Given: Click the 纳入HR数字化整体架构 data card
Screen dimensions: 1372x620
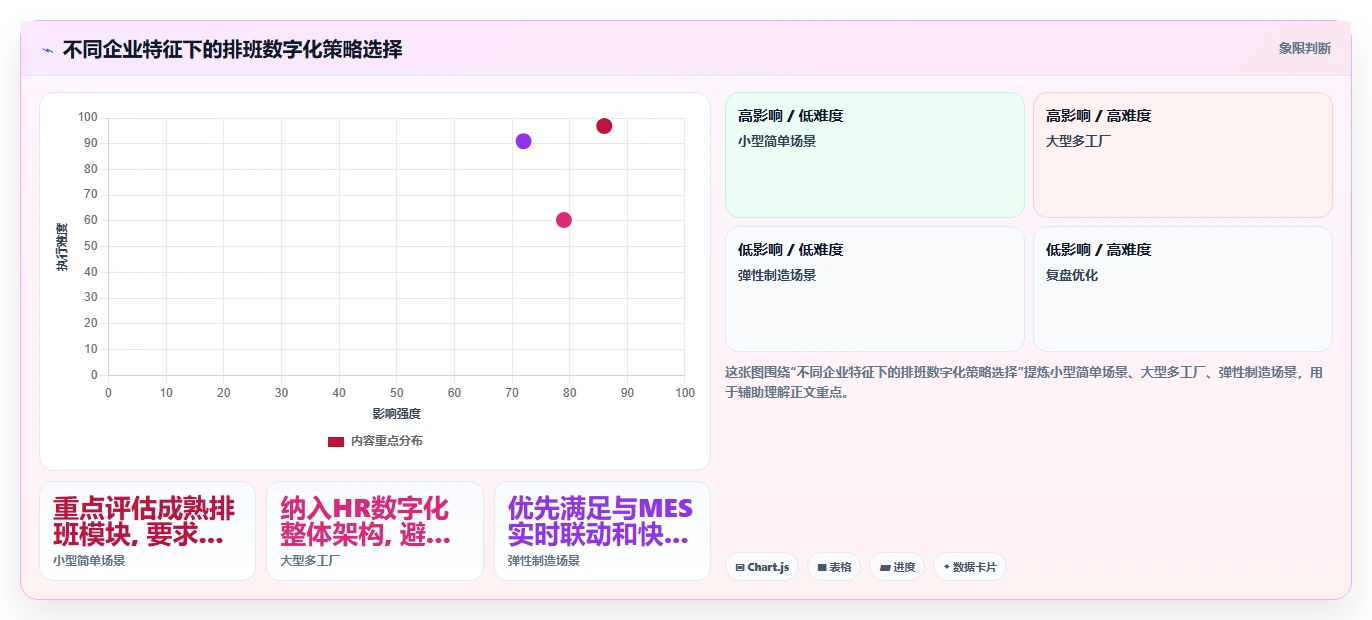Looking at the screenshot, I should [375, 531].
